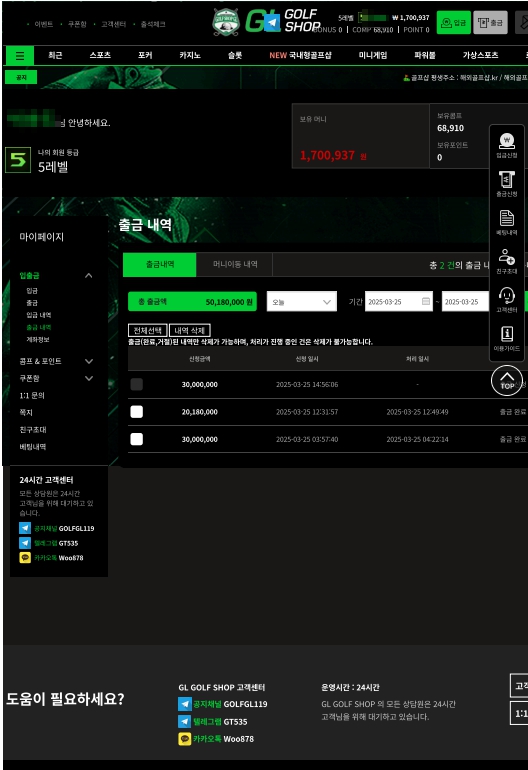Click the end date 2025-03-25 field
528x770 pixels.
coord(465,302)
